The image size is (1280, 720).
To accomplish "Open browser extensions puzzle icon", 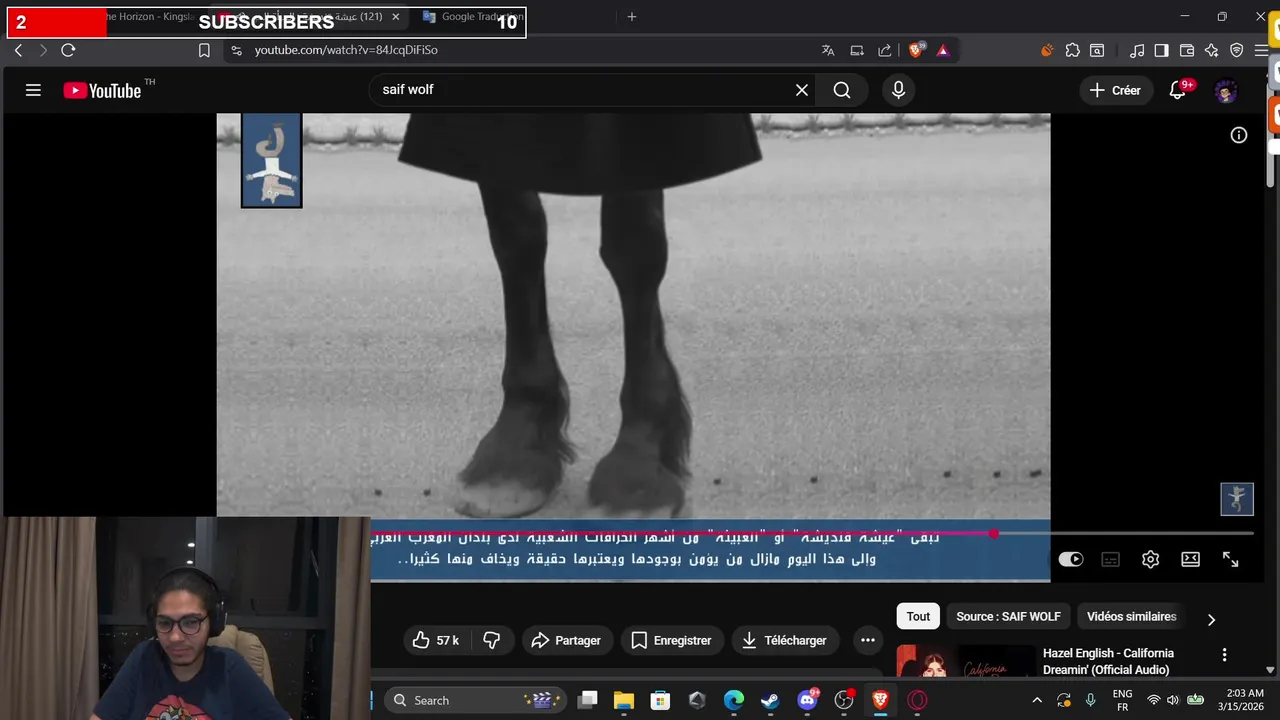I will (x=1072, y=50).
